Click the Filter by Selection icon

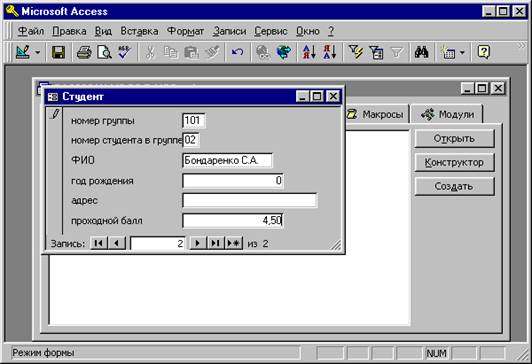click(356, 53)
